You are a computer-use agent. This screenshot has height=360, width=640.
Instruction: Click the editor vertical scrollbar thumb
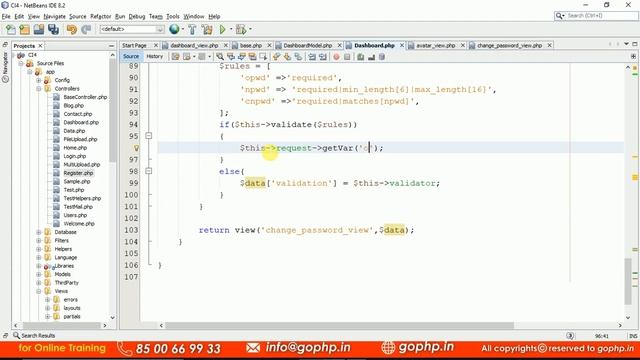[628, 282]
